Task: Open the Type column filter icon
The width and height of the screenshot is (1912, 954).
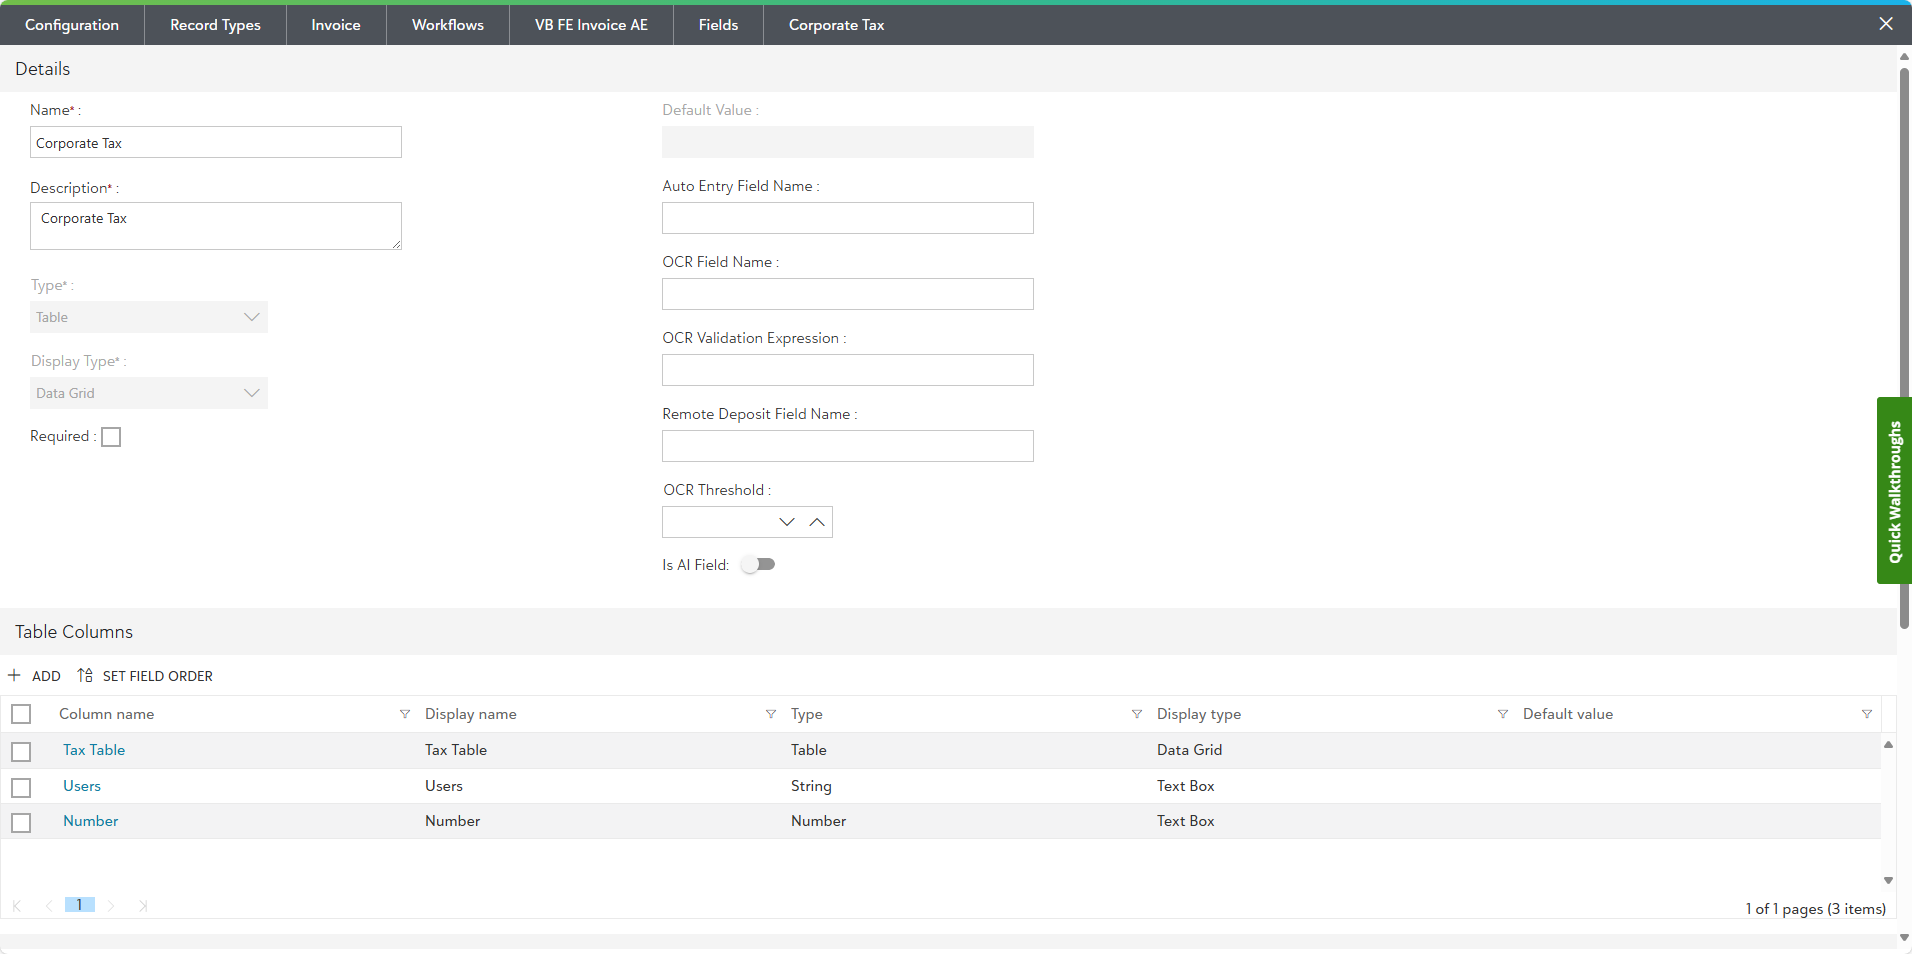Action: tap(1137, 714)
